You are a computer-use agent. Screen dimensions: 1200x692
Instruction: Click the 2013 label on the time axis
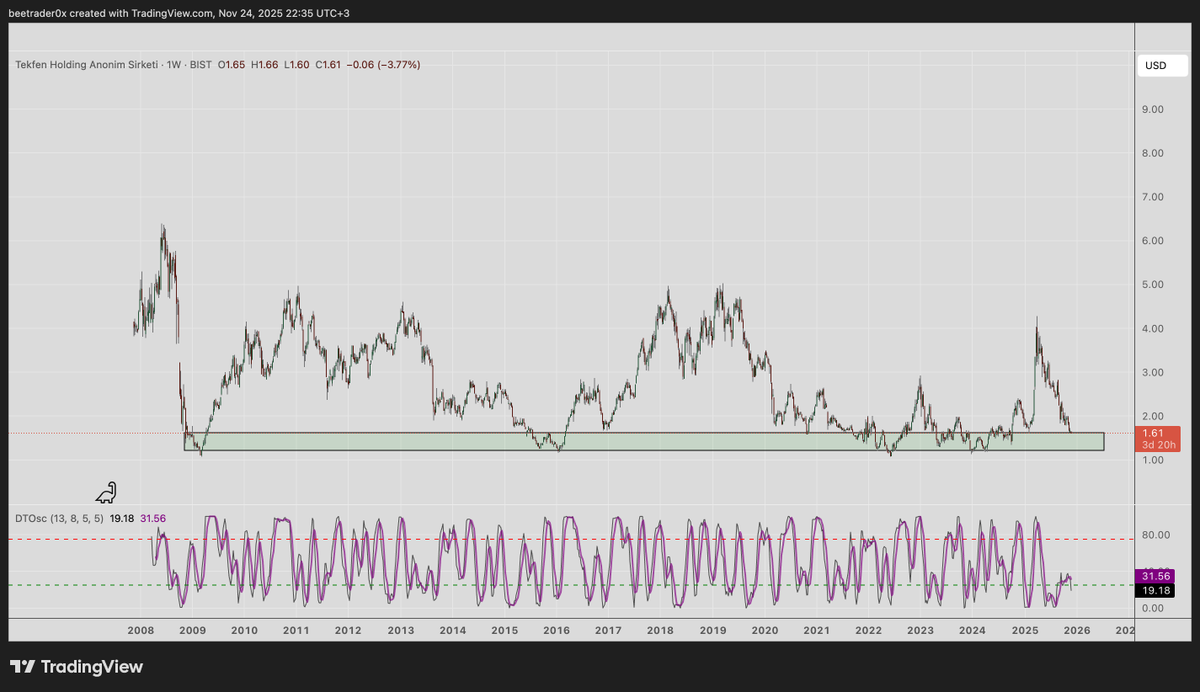(x=400, y=631)
